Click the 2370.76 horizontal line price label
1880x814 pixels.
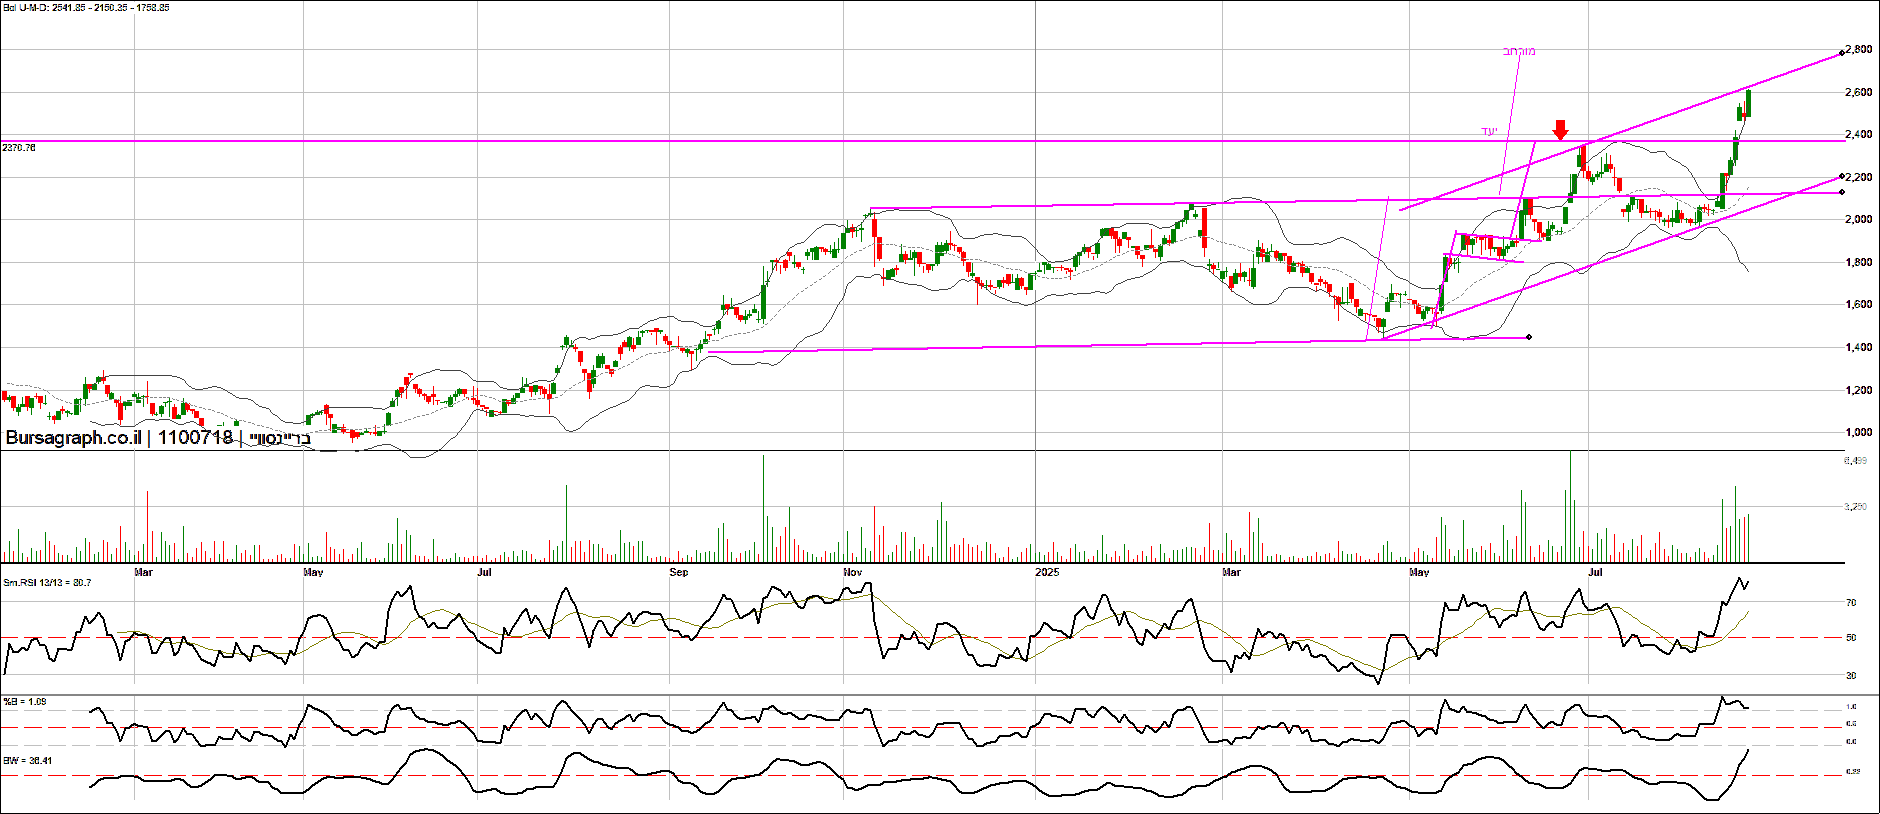click(x=19, y=148)
